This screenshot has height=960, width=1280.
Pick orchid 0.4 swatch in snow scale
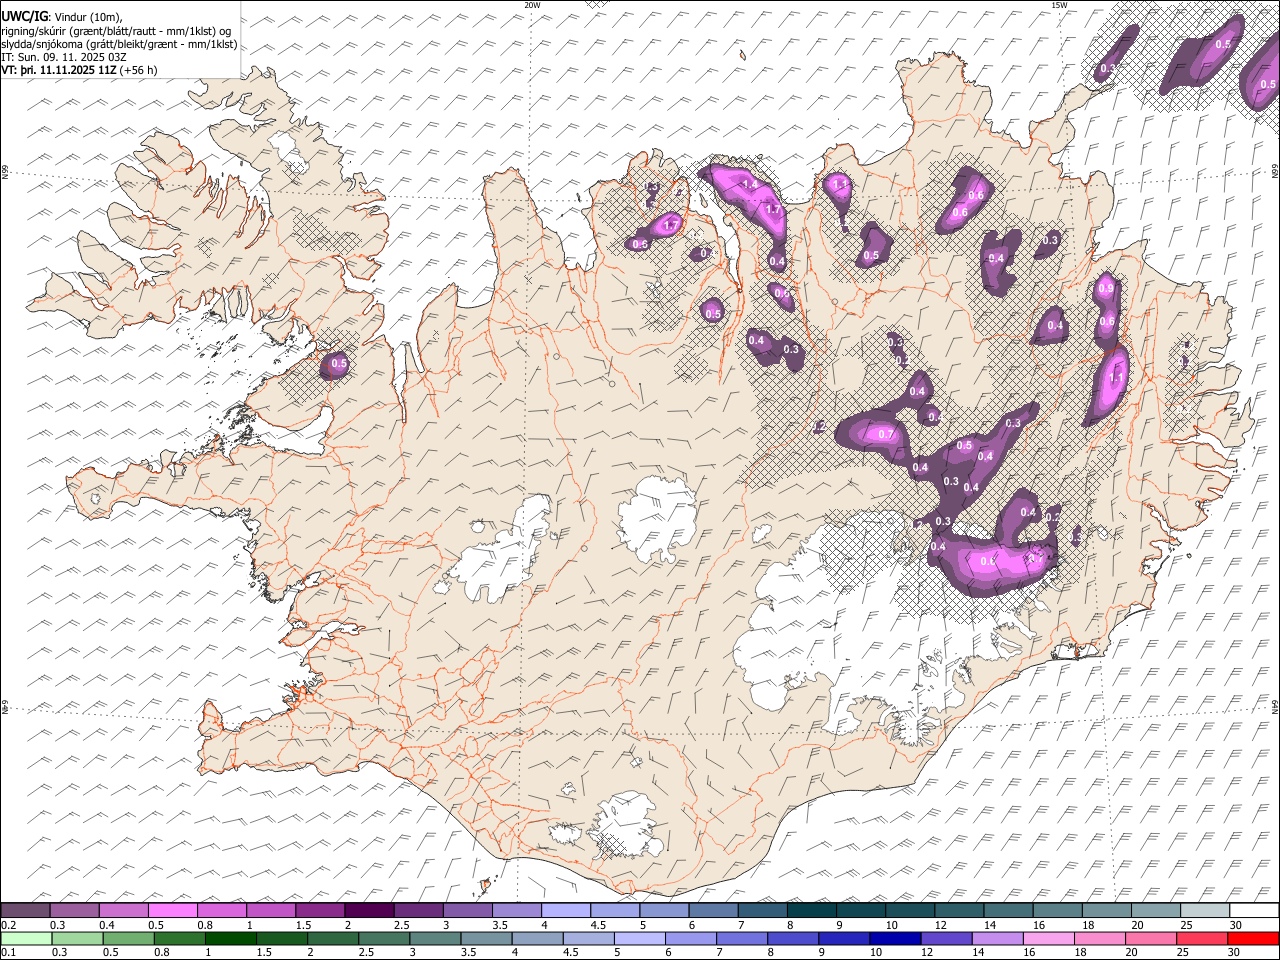(x=123, y=911)
